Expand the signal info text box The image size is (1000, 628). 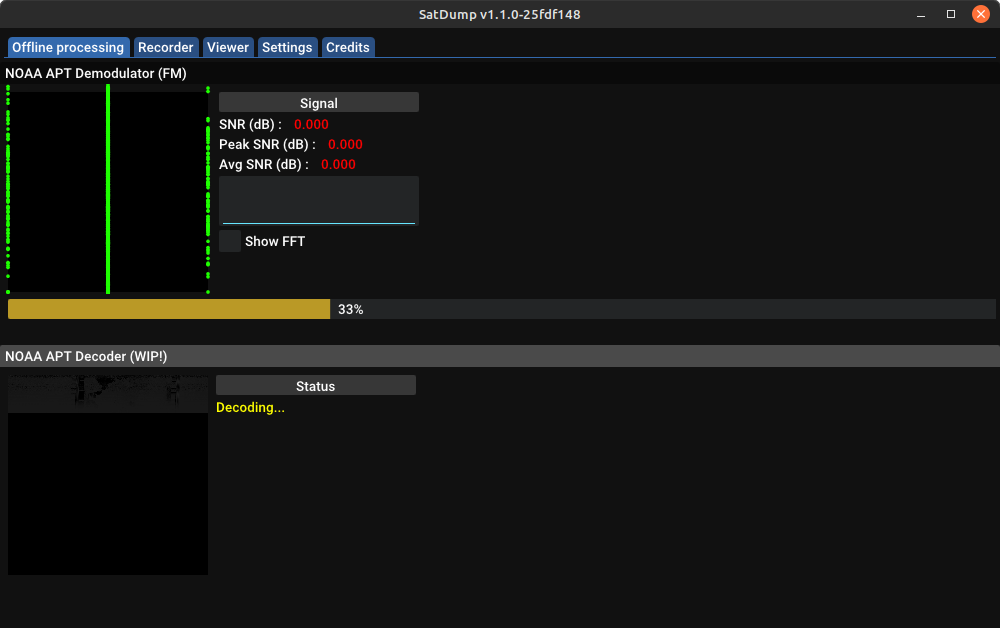[318, 199]
